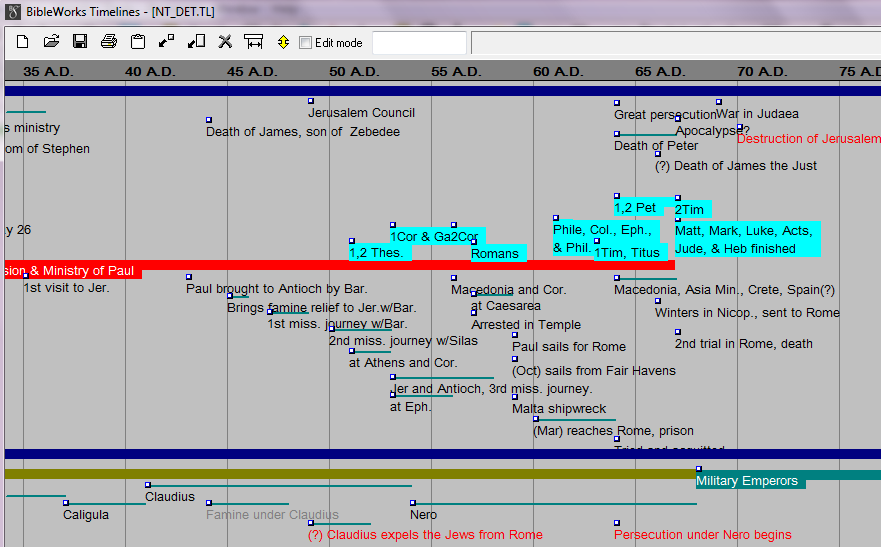Click the small text box beside Edit mode

pos(419,43)
